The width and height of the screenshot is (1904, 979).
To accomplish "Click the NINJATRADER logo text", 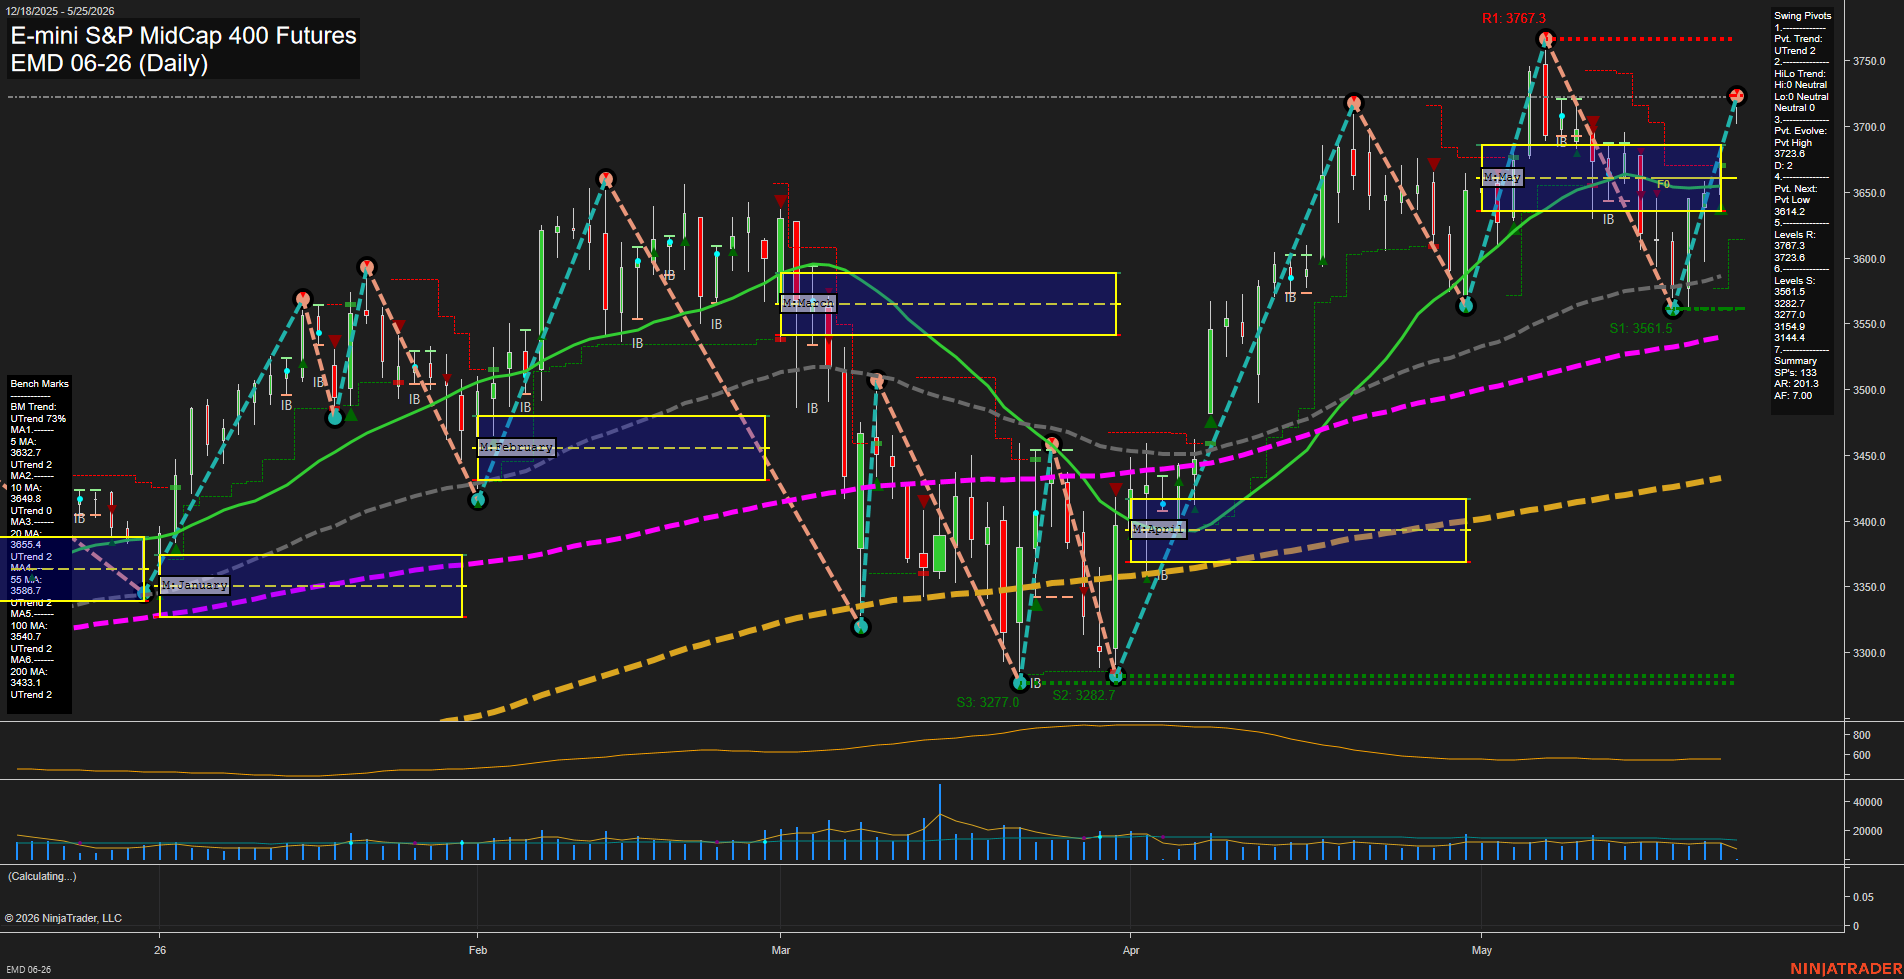I will [1845, 969].
